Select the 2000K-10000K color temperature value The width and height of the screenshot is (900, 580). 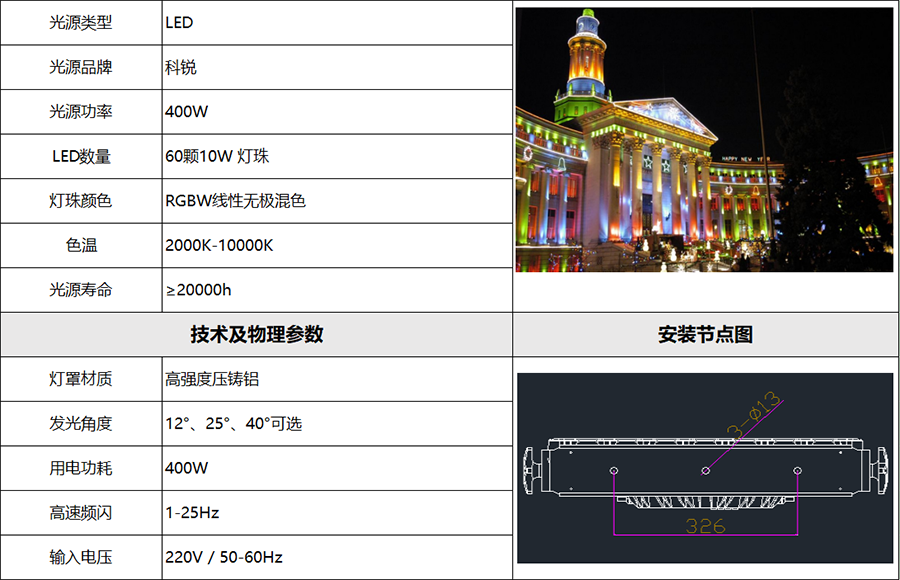219,245
